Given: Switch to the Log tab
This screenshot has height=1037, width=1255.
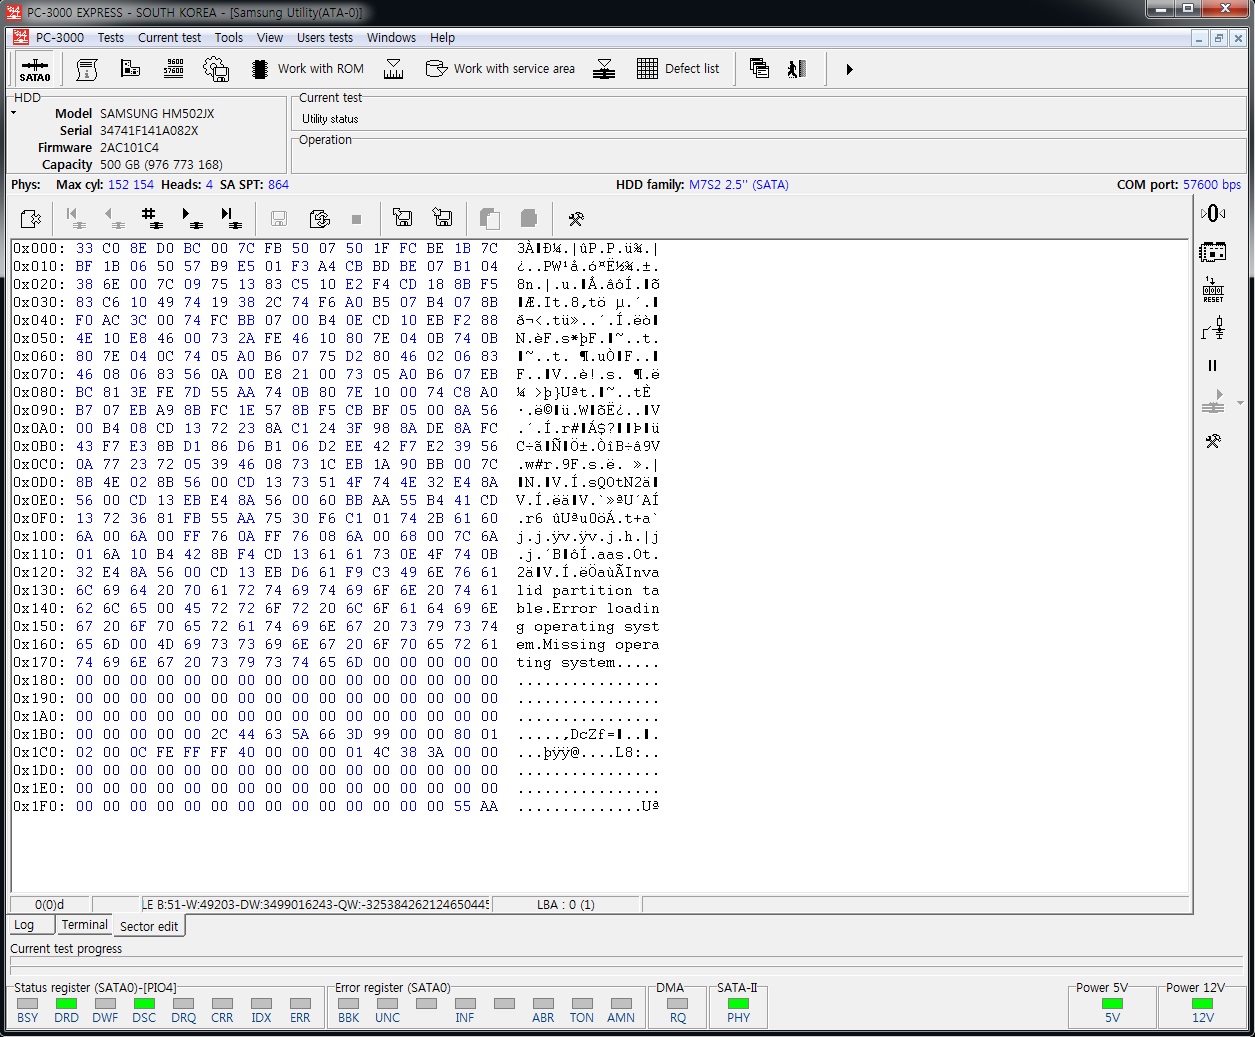Looking at the screenshot, I should [24, 925].
